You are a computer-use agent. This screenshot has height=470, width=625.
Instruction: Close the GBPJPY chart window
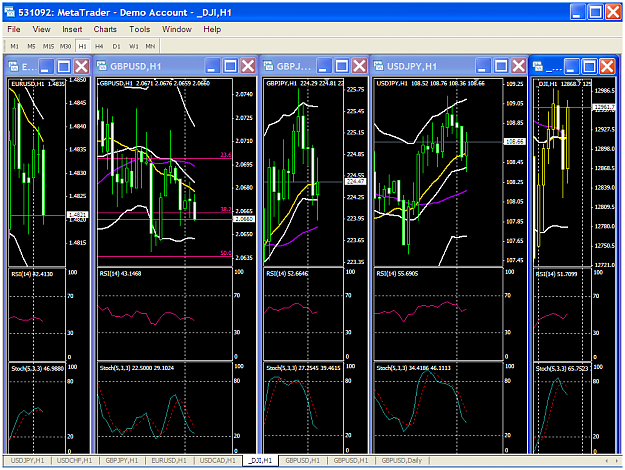point(360,66)
